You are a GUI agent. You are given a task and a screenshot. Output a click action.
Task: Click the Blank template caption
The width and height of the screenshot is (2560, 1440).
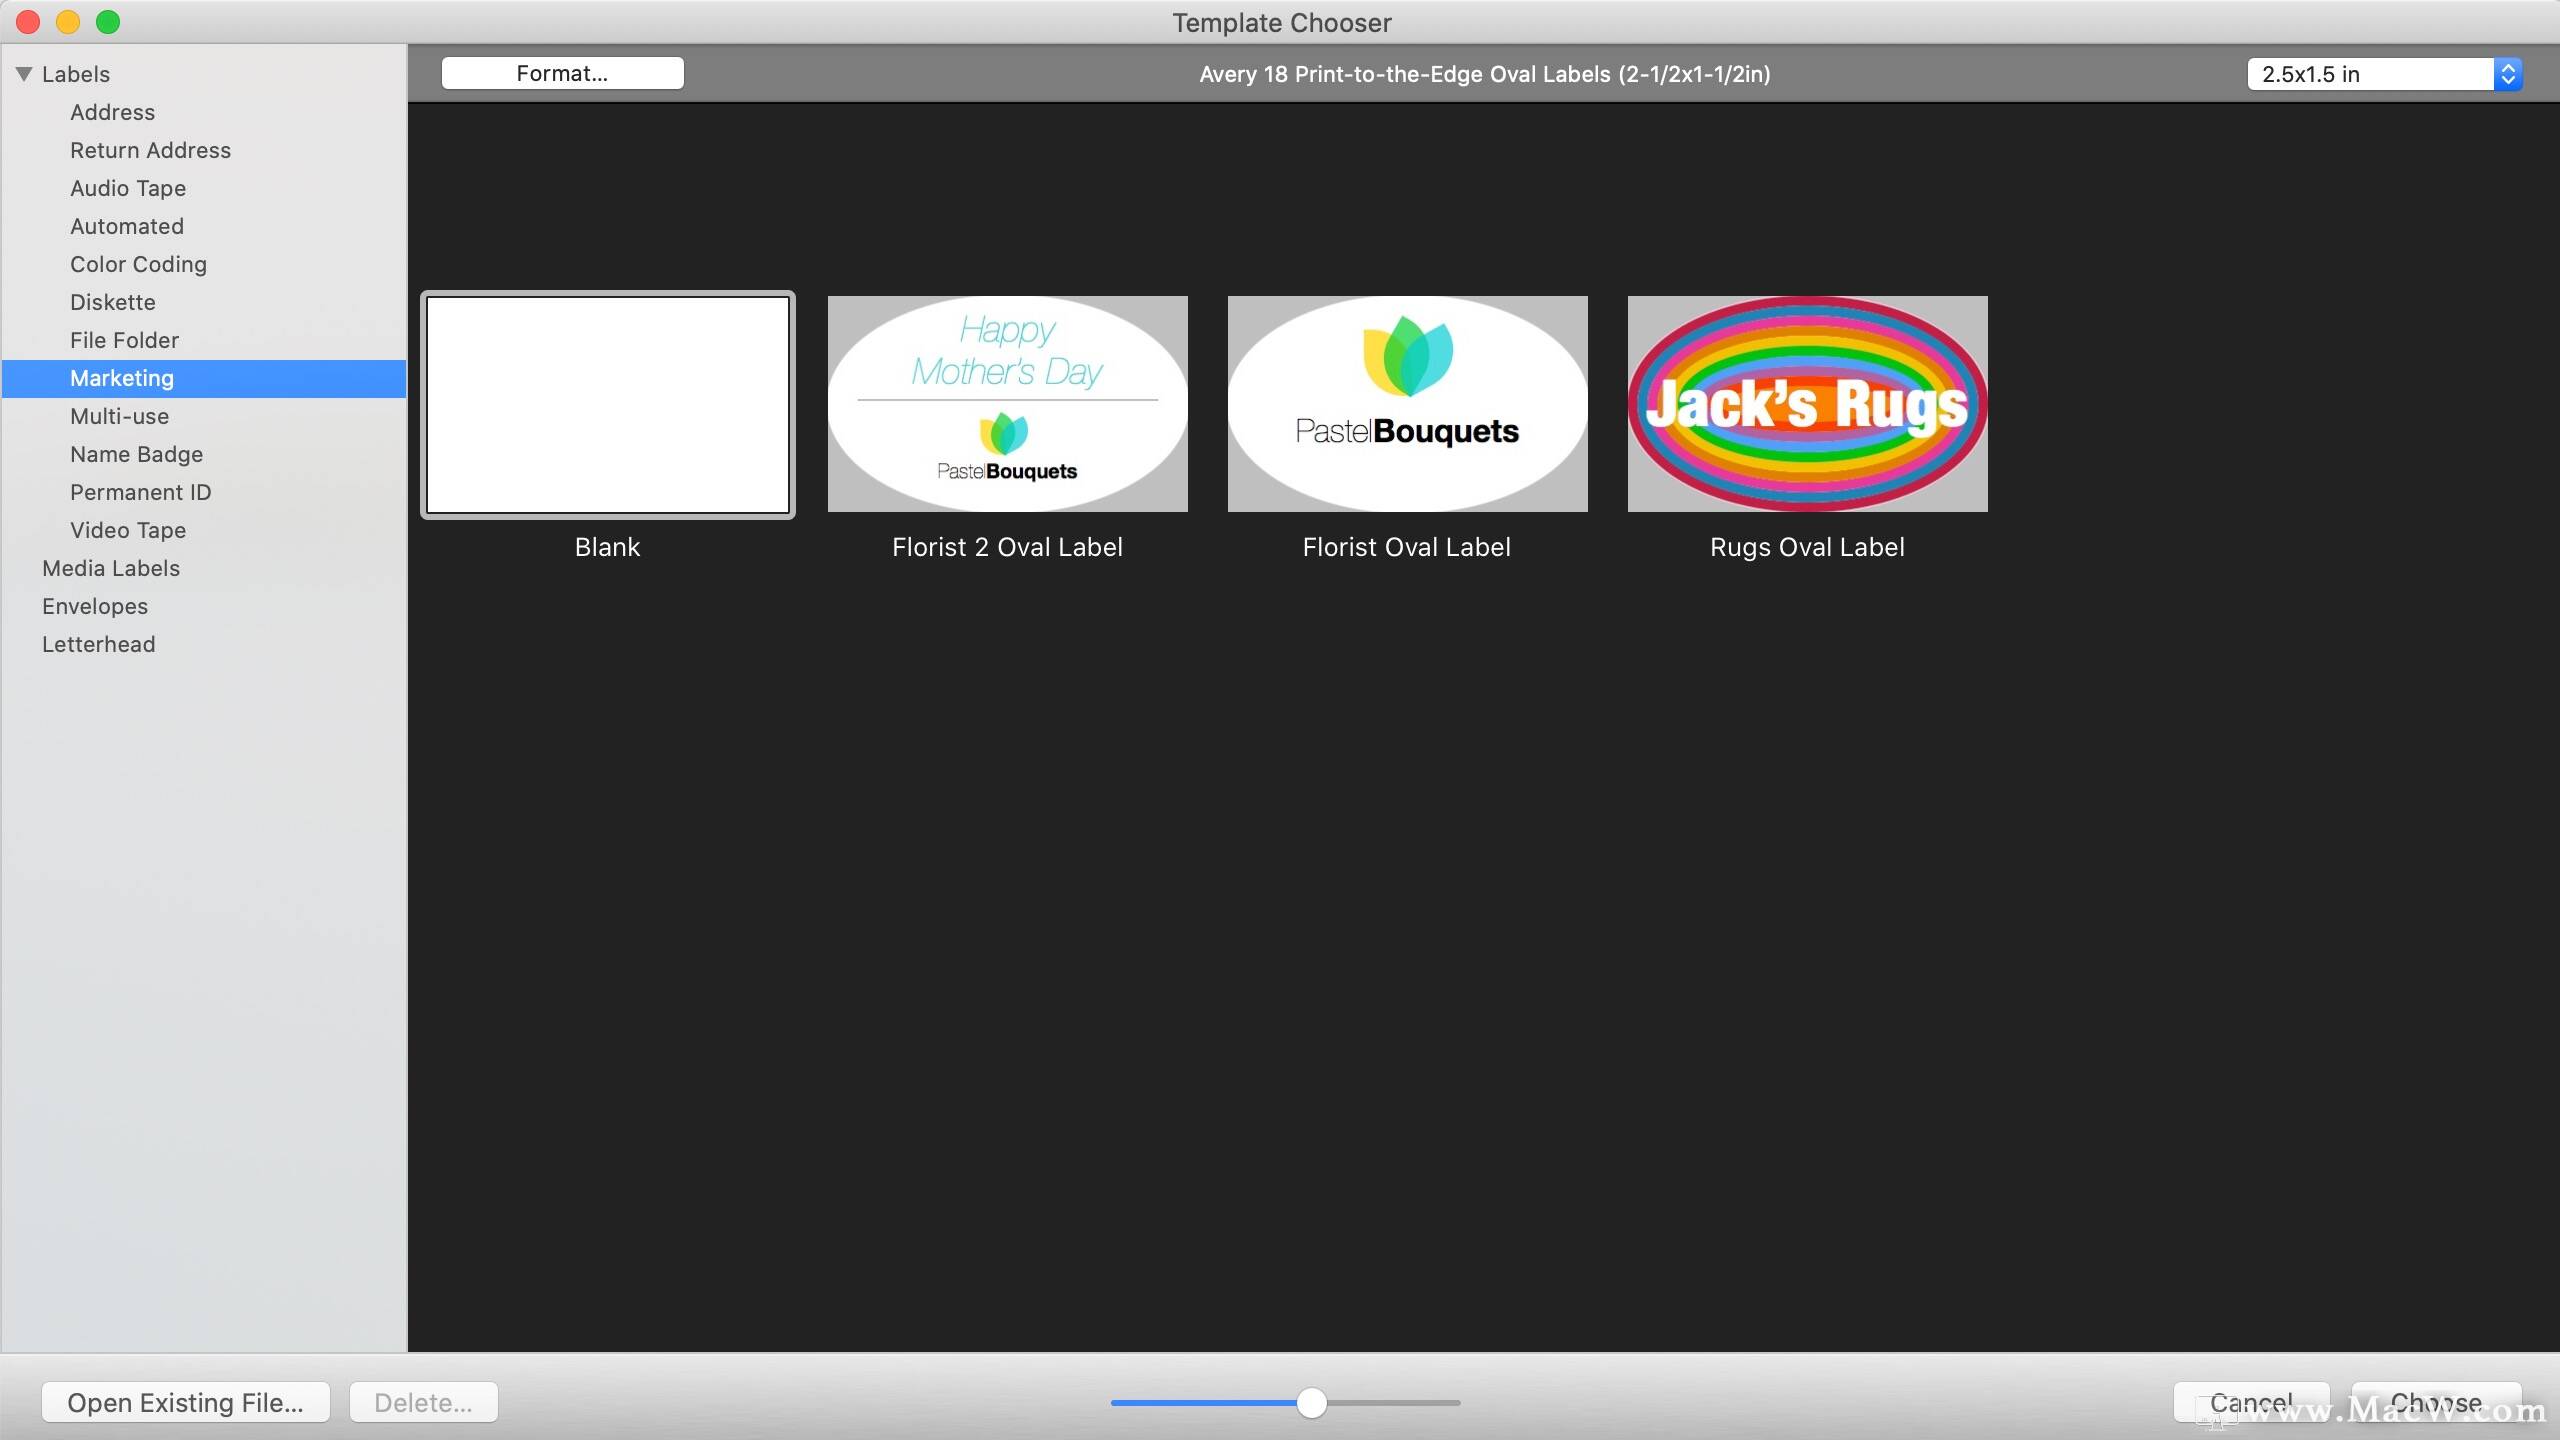pos(608,547)
